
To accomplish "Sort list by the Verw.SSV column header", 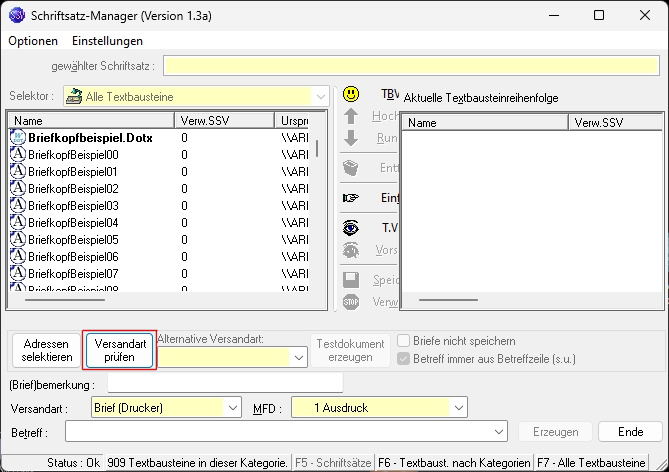I will coord(223,120).
